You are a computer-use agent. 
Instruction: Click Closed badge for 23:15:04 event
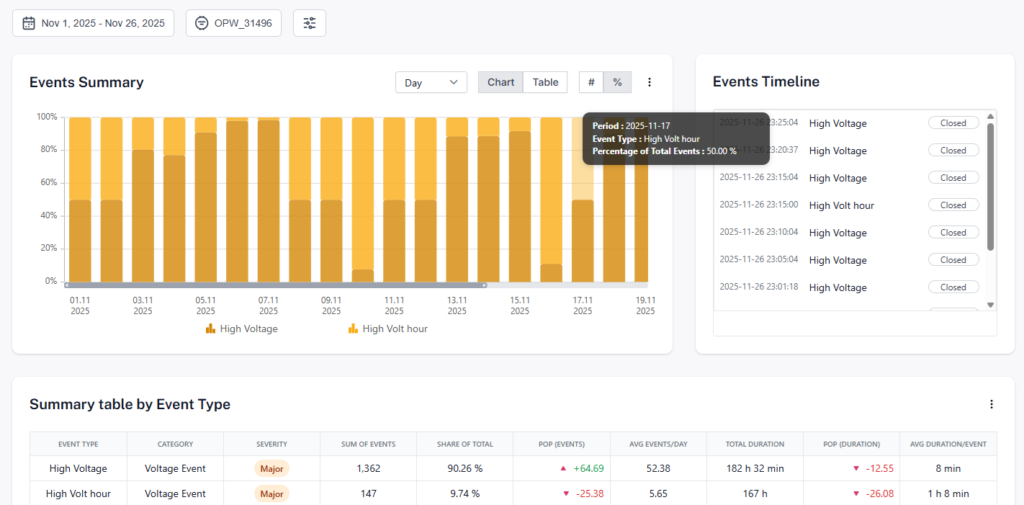point(953,178)
